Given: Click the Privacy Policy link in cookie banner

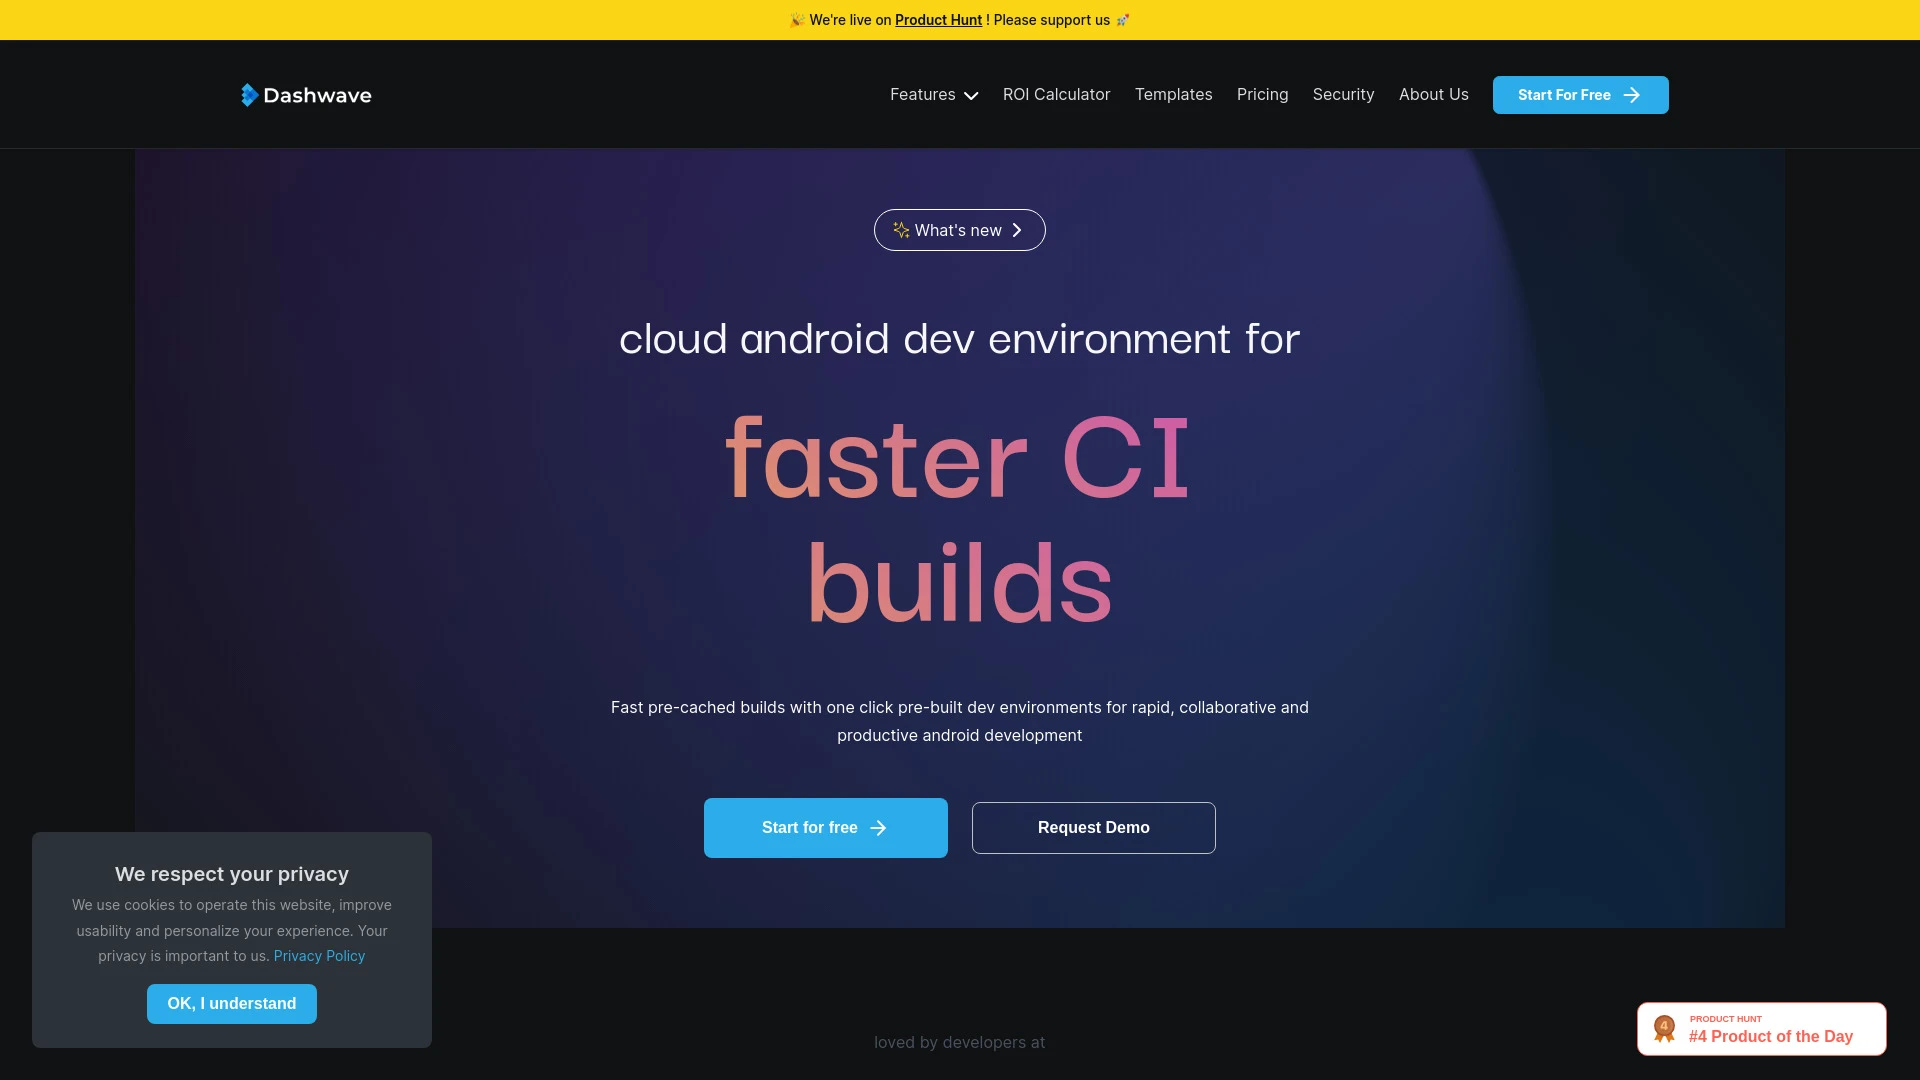Looking at the screenshot, I should (319, 955).
